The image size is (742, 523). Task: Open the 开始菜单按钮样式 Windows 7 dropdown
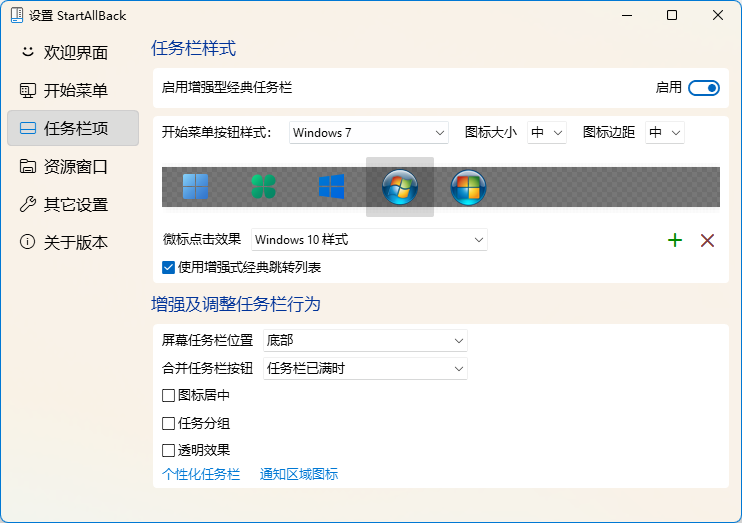[x=369, y=133]
